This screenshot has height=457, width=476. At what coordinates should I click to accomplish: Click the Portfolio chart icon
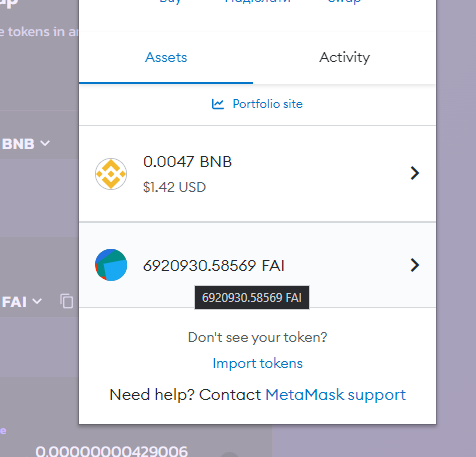click(218, 104)
